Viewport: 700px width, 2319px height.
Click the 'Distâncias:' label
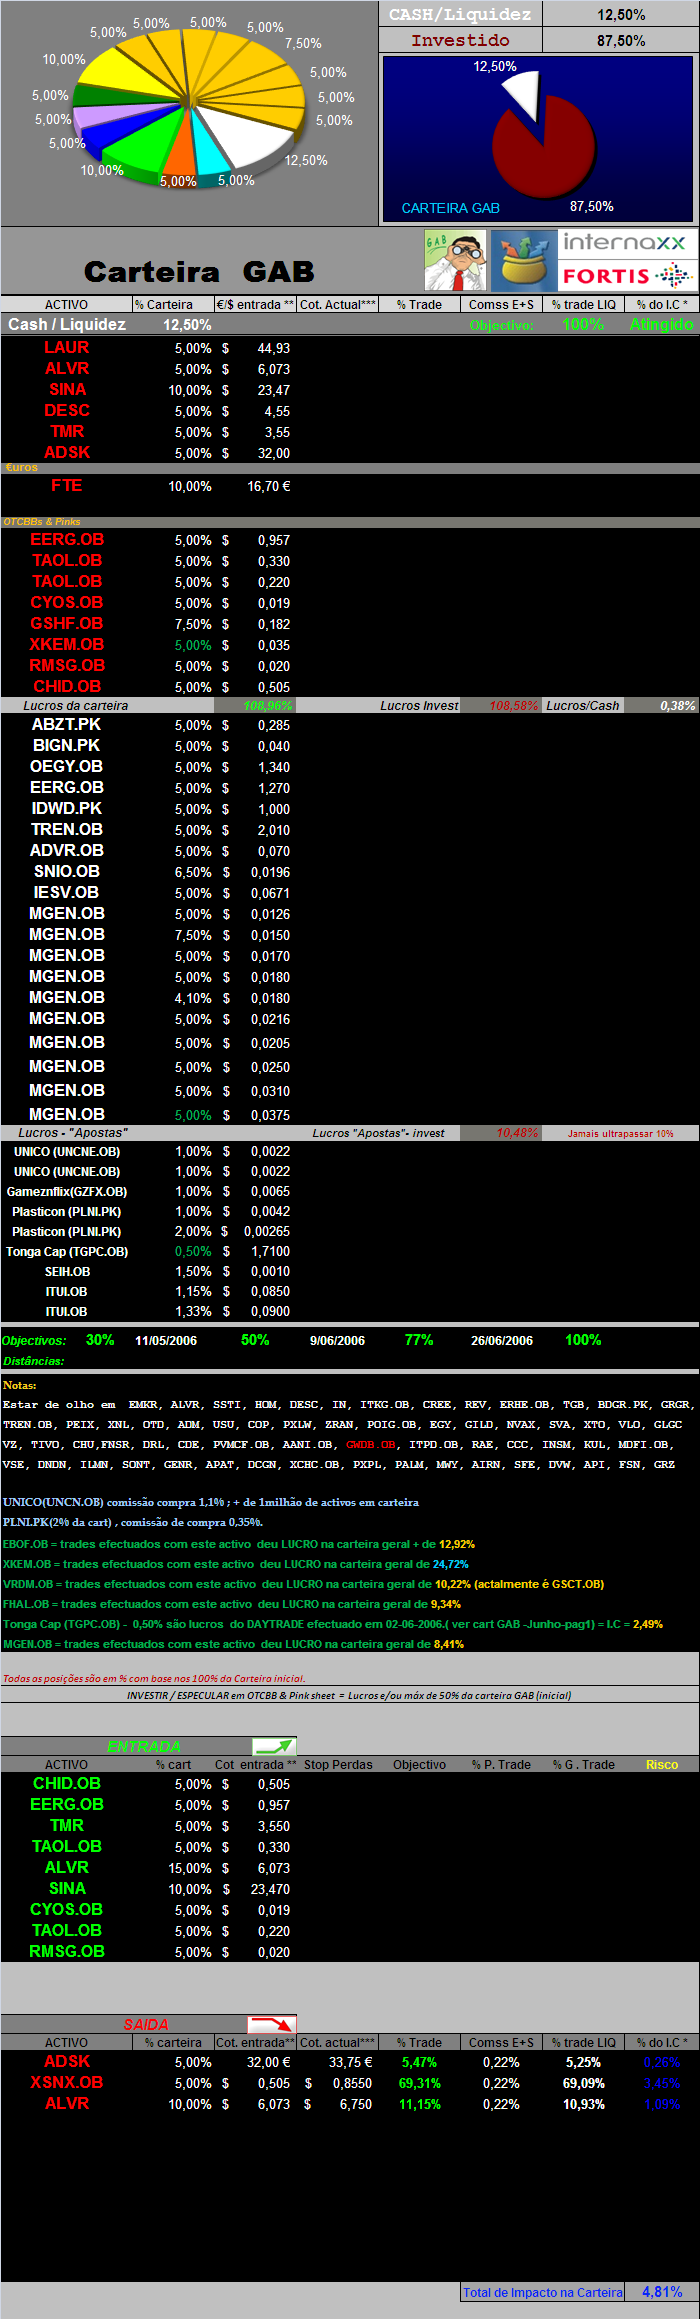click(x=33, y=1361)
